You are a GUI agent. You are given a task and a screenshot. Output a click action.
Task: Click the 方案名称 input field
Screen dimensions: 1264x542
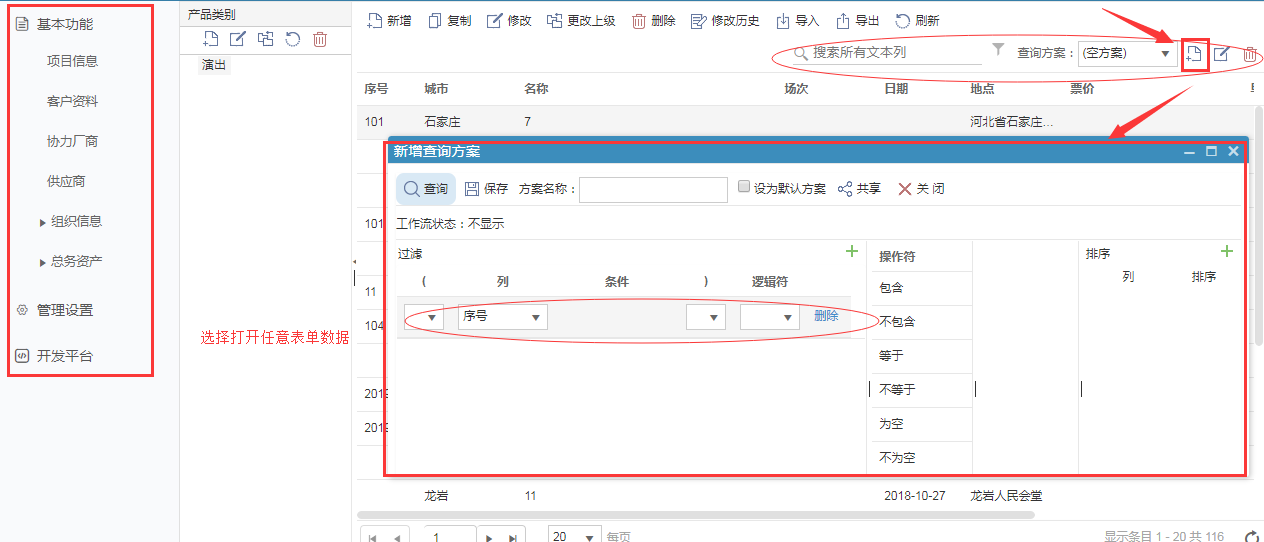pyautogui.click(x=653, y=190)
